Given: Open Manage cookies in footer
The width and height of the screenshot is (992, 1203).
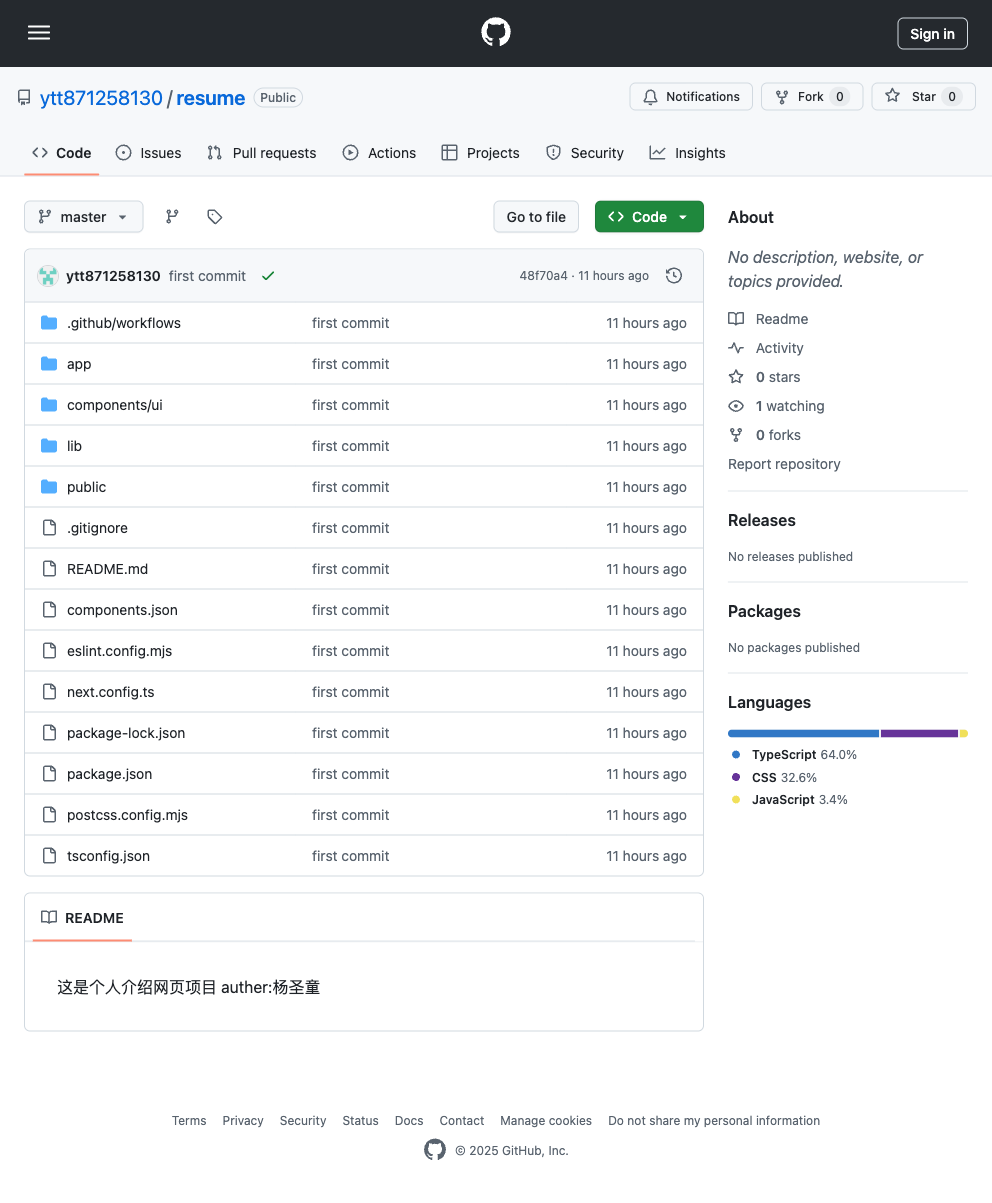Looking at the screenshot, I should (546, 1121).
